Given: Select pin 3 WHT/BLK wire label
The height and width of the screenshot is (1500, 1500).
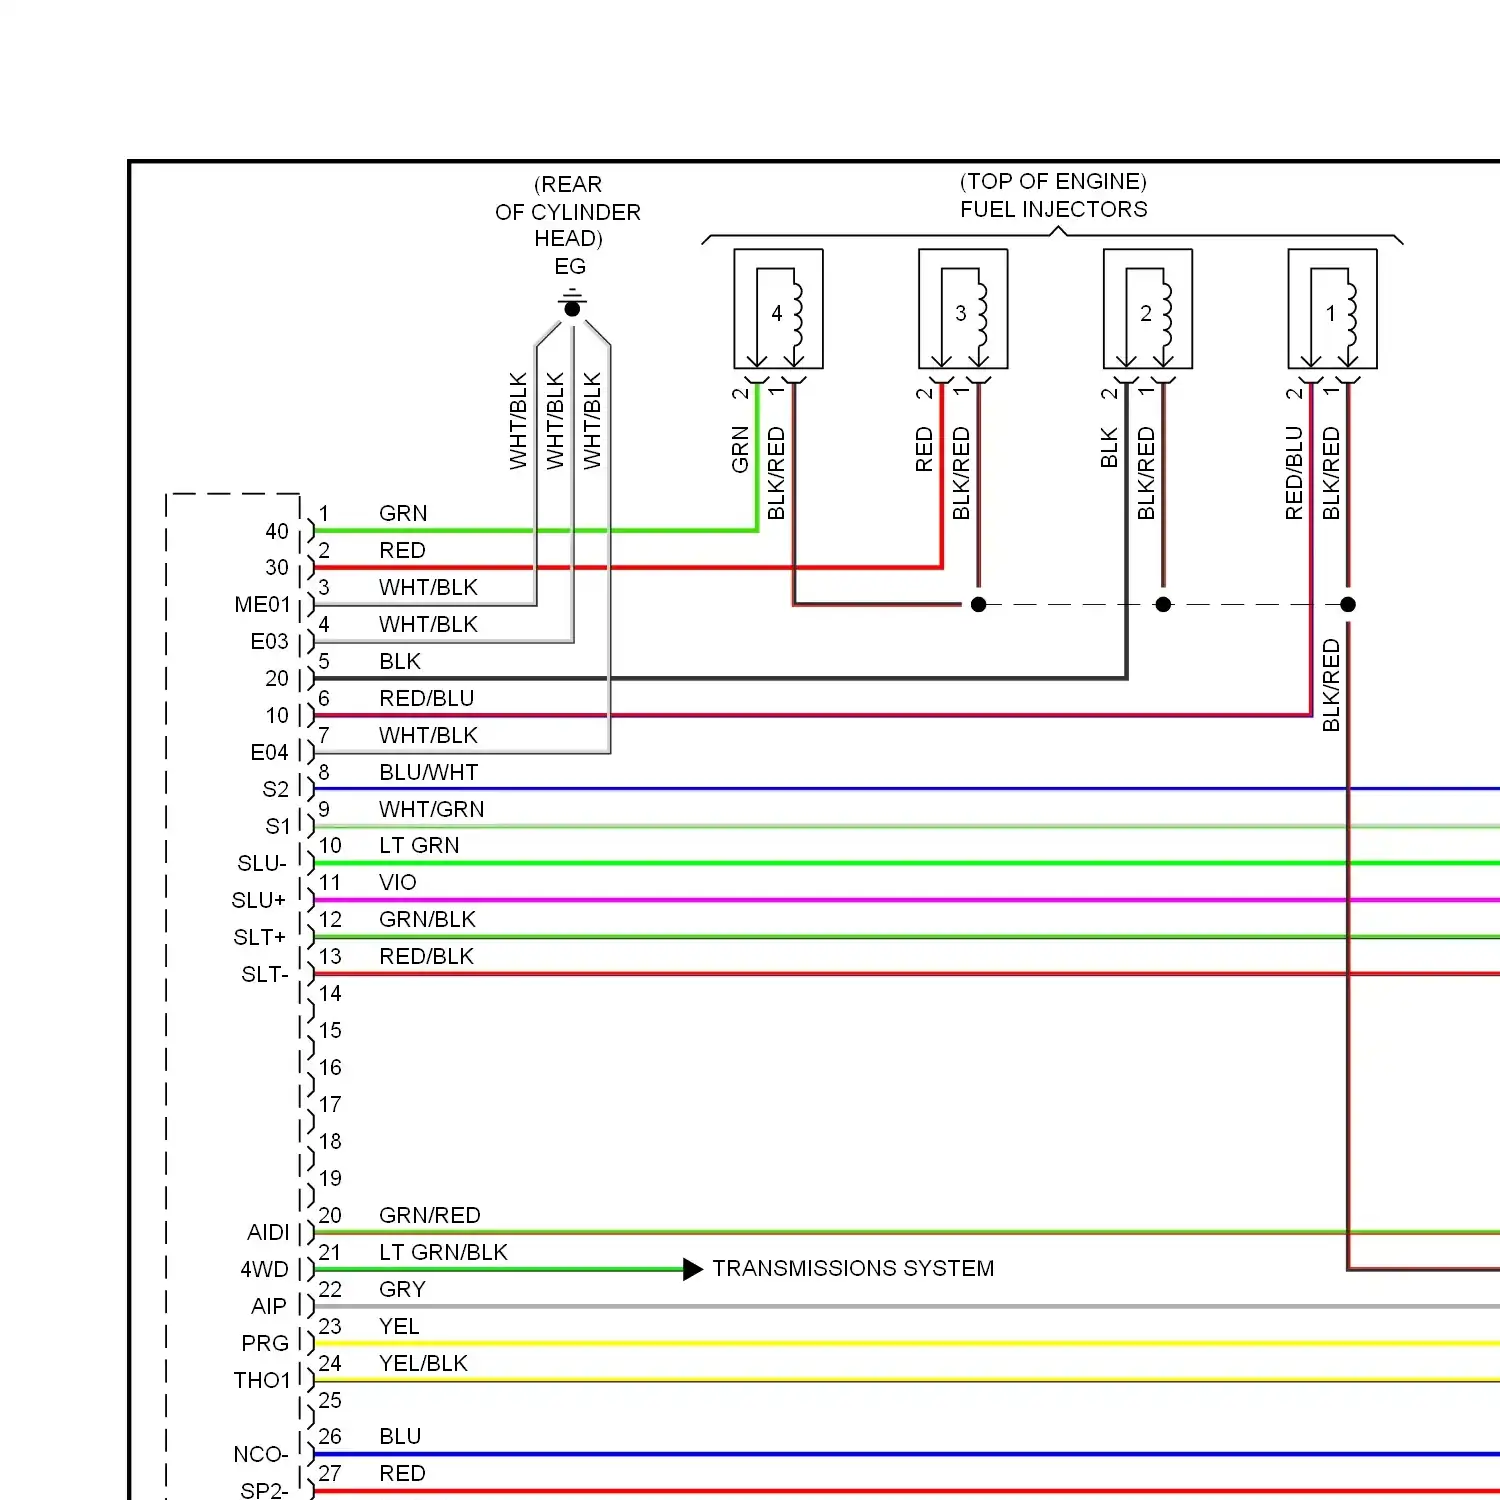Looking at the screenshot, I should 428,587.
